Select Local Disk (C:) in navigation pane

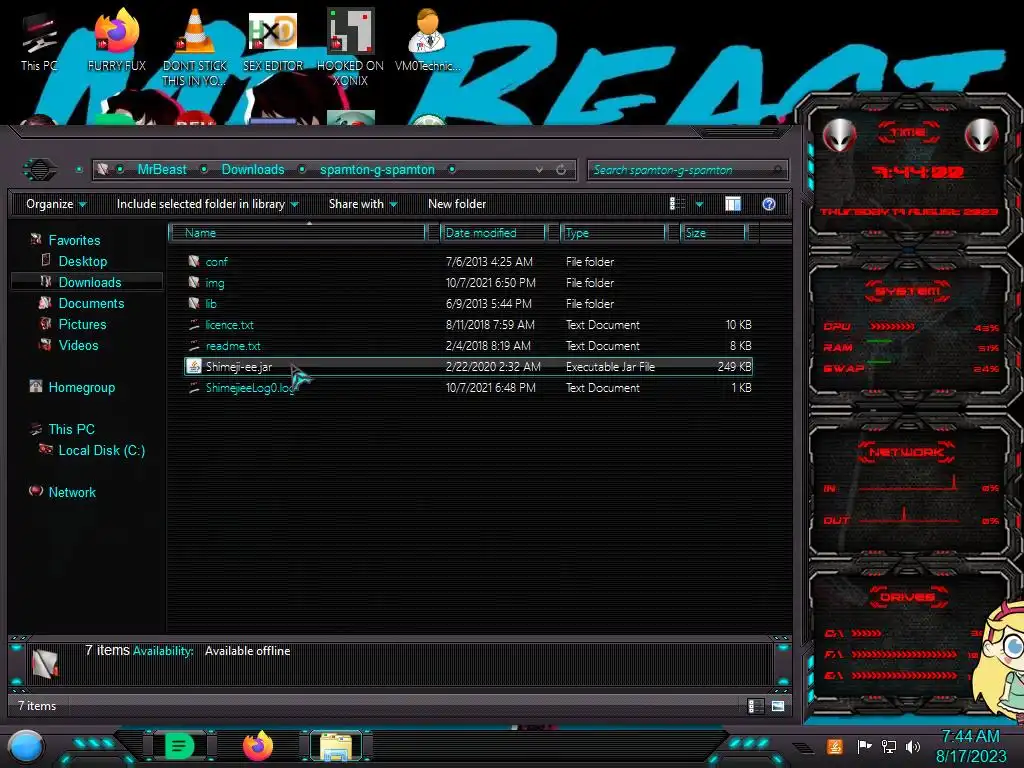coord(102,450)
